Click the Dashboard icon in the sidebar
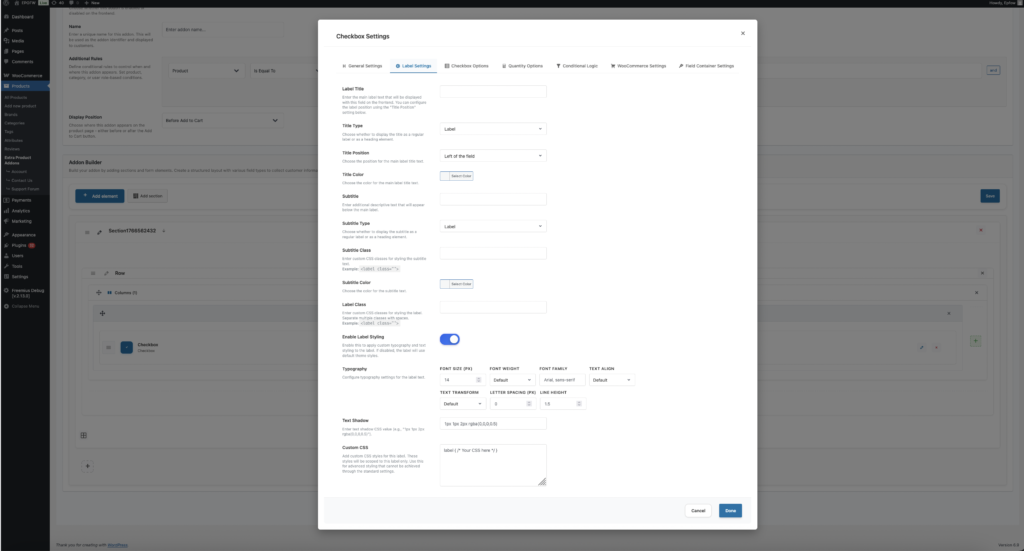The height and width of the screenshot is (551, 1024). [x=7, y=17]
